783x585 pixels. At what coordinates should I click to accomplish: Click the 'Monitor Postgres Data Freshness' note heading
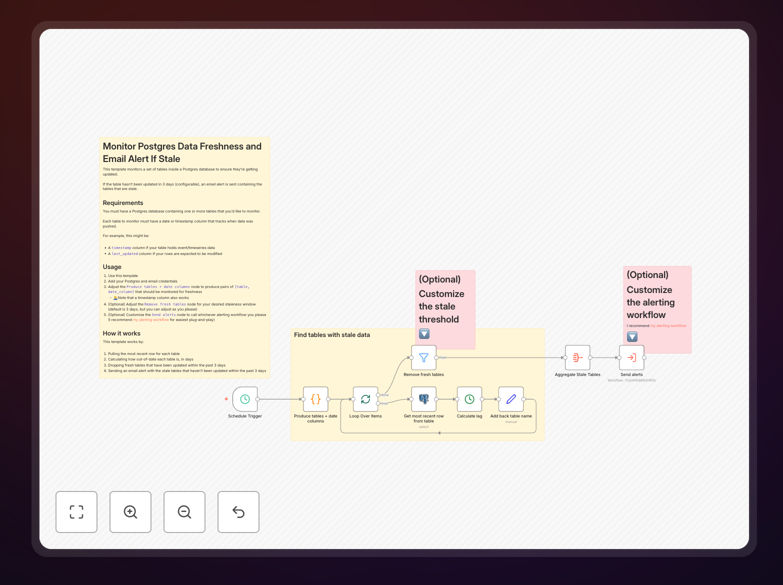tap(182, 152)
